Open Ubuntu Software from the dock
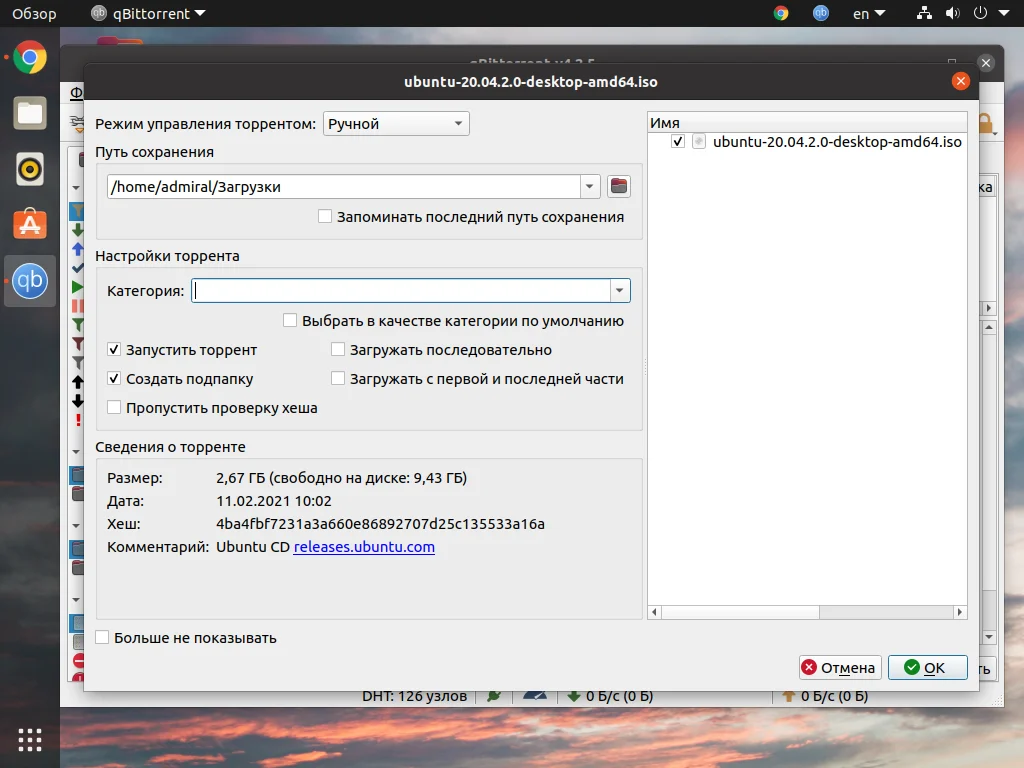 29,225
